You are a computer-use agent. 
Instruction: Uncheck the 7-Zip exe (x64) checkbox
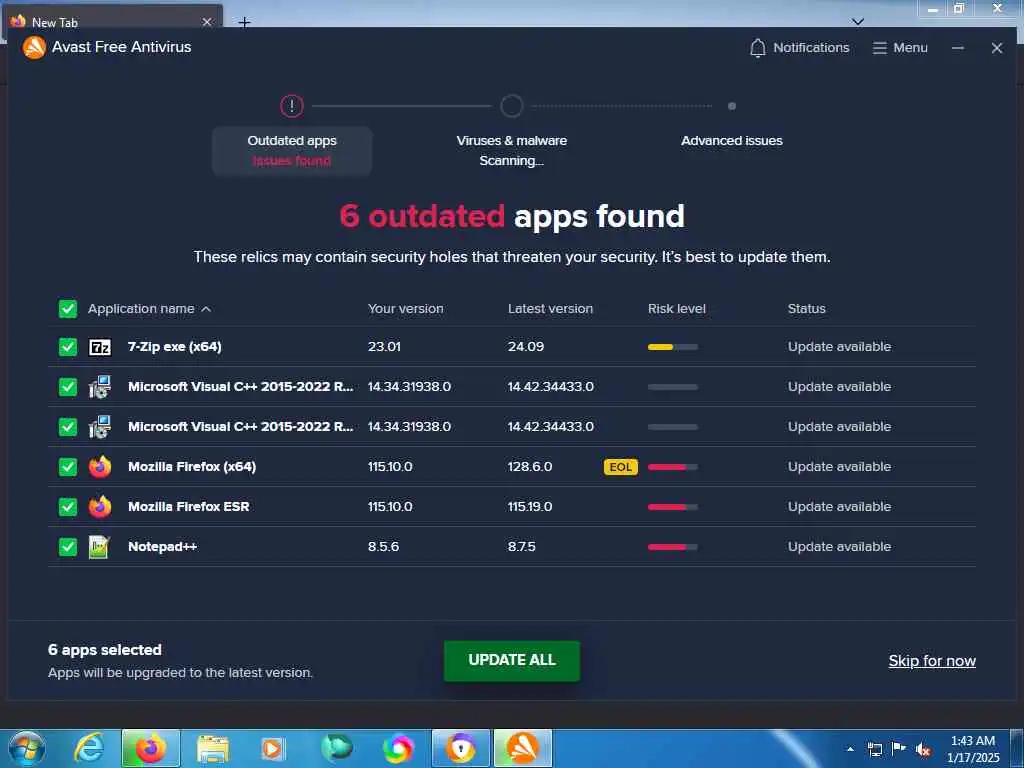click(68, 347)
